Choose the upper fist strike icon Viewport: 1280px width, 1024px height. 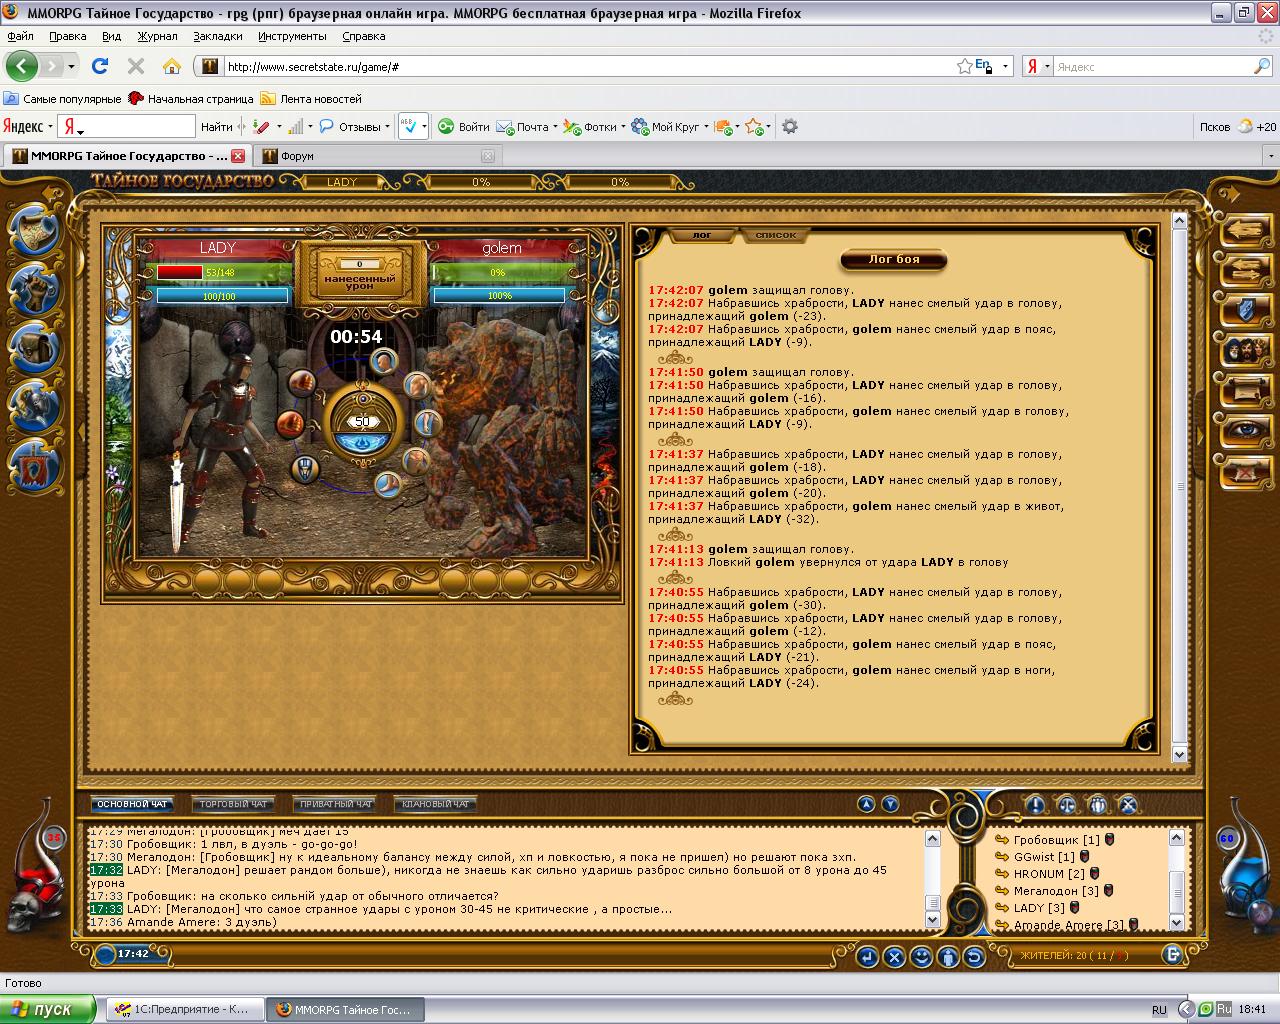point(301,383)
